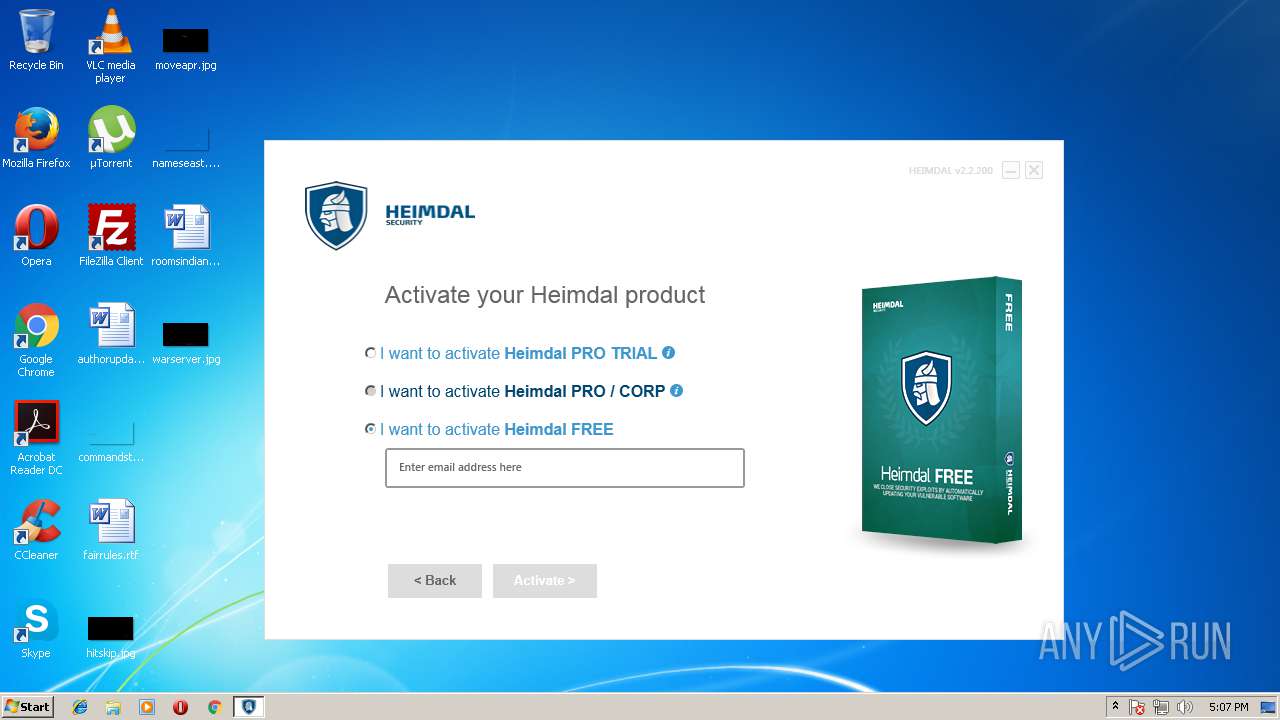The width and height of the screenshot is (1280, 720).
Task: Select the VLC media player shortcut
Action: click(110, 45)
